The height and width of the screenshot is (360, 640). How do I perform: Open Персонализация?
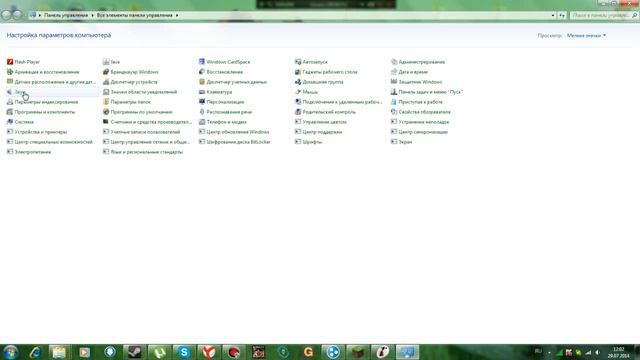coord(221,102)
